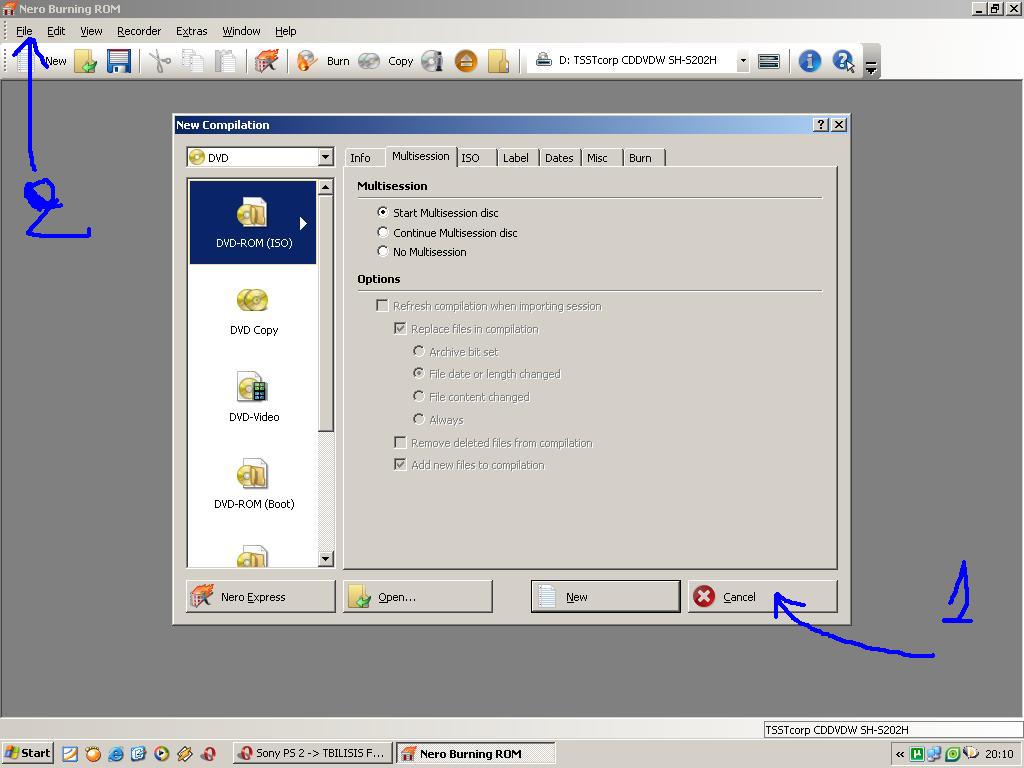Click the open compilation folder toolbar icon
This screenshot has width=1024, height=768.
point(86,61)
